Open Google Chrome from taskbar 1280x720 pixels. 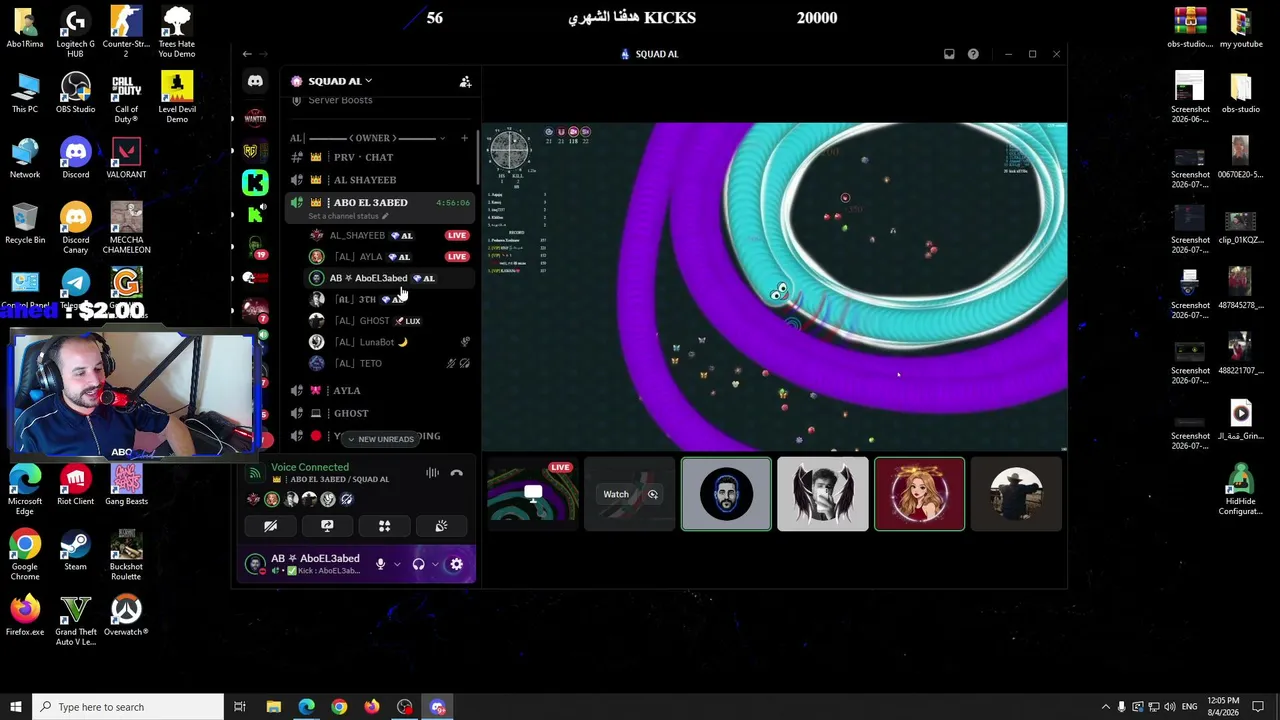tap(339, 707)
